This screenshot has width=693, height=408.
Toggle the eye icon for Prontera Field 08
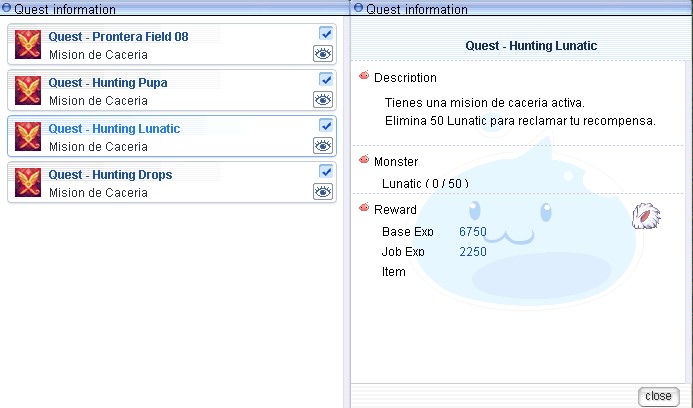point(323,54)
